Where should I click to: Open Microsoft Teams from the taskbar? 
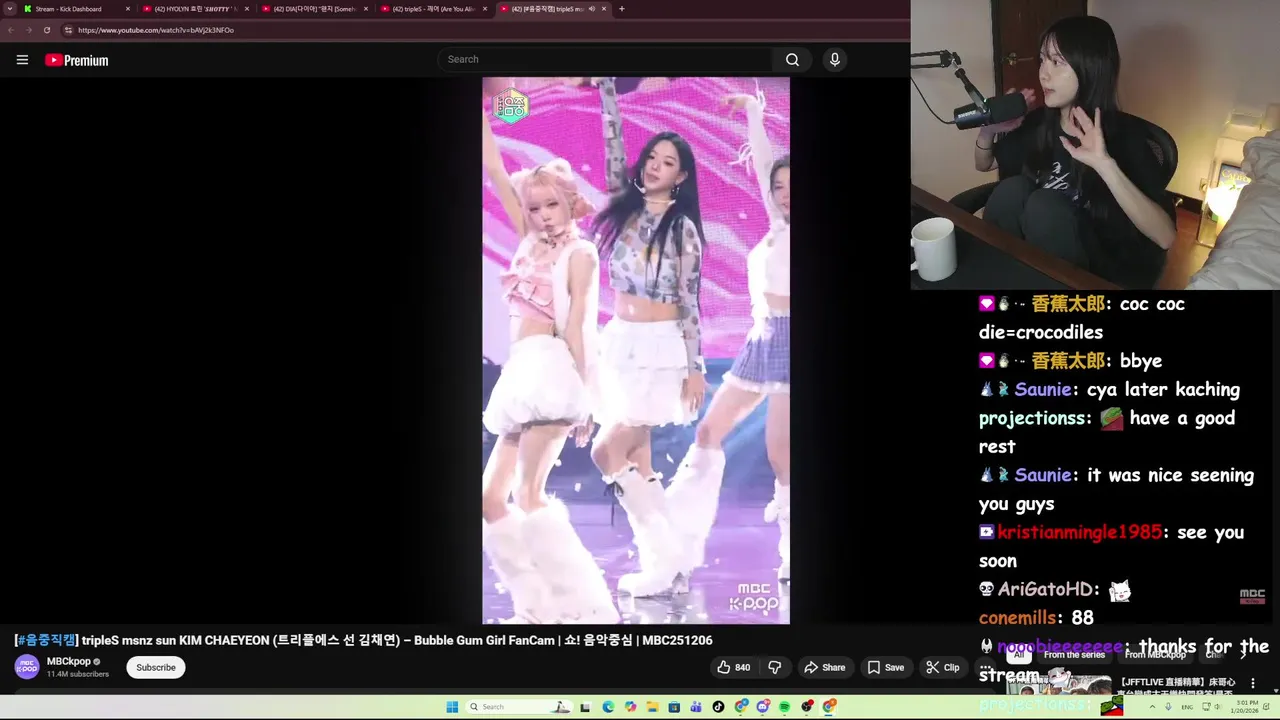click(x=696, y=707)
